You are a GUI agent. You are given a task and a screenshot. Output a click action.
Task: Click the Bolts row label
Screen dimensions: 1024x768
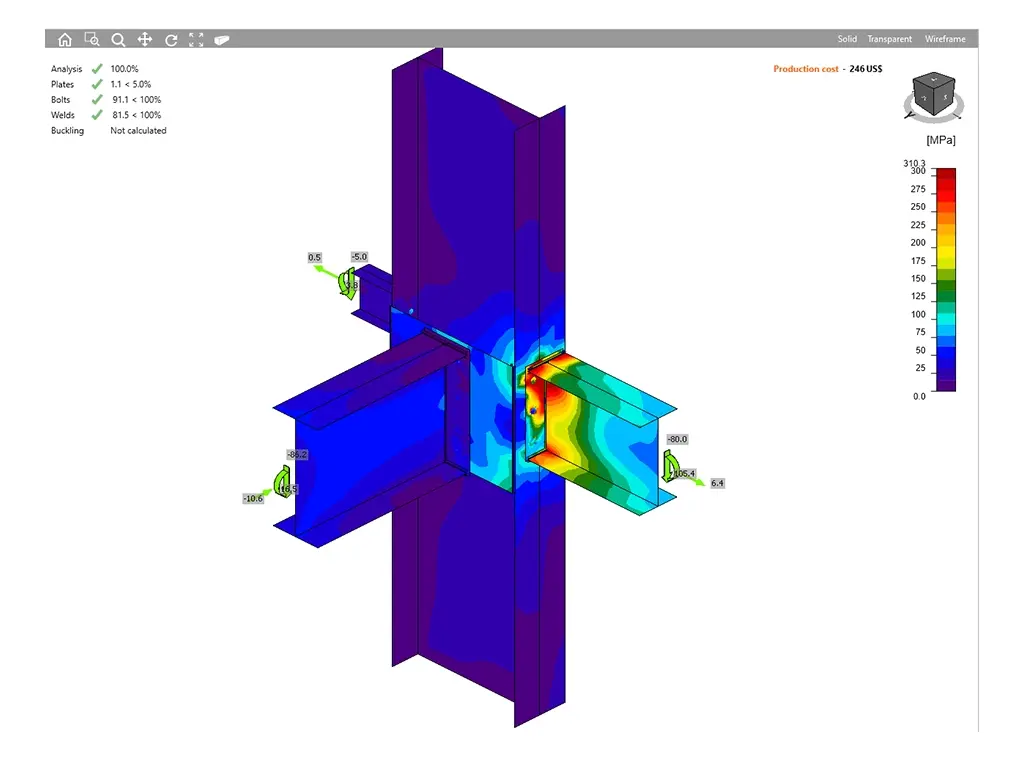coord(61,99)
